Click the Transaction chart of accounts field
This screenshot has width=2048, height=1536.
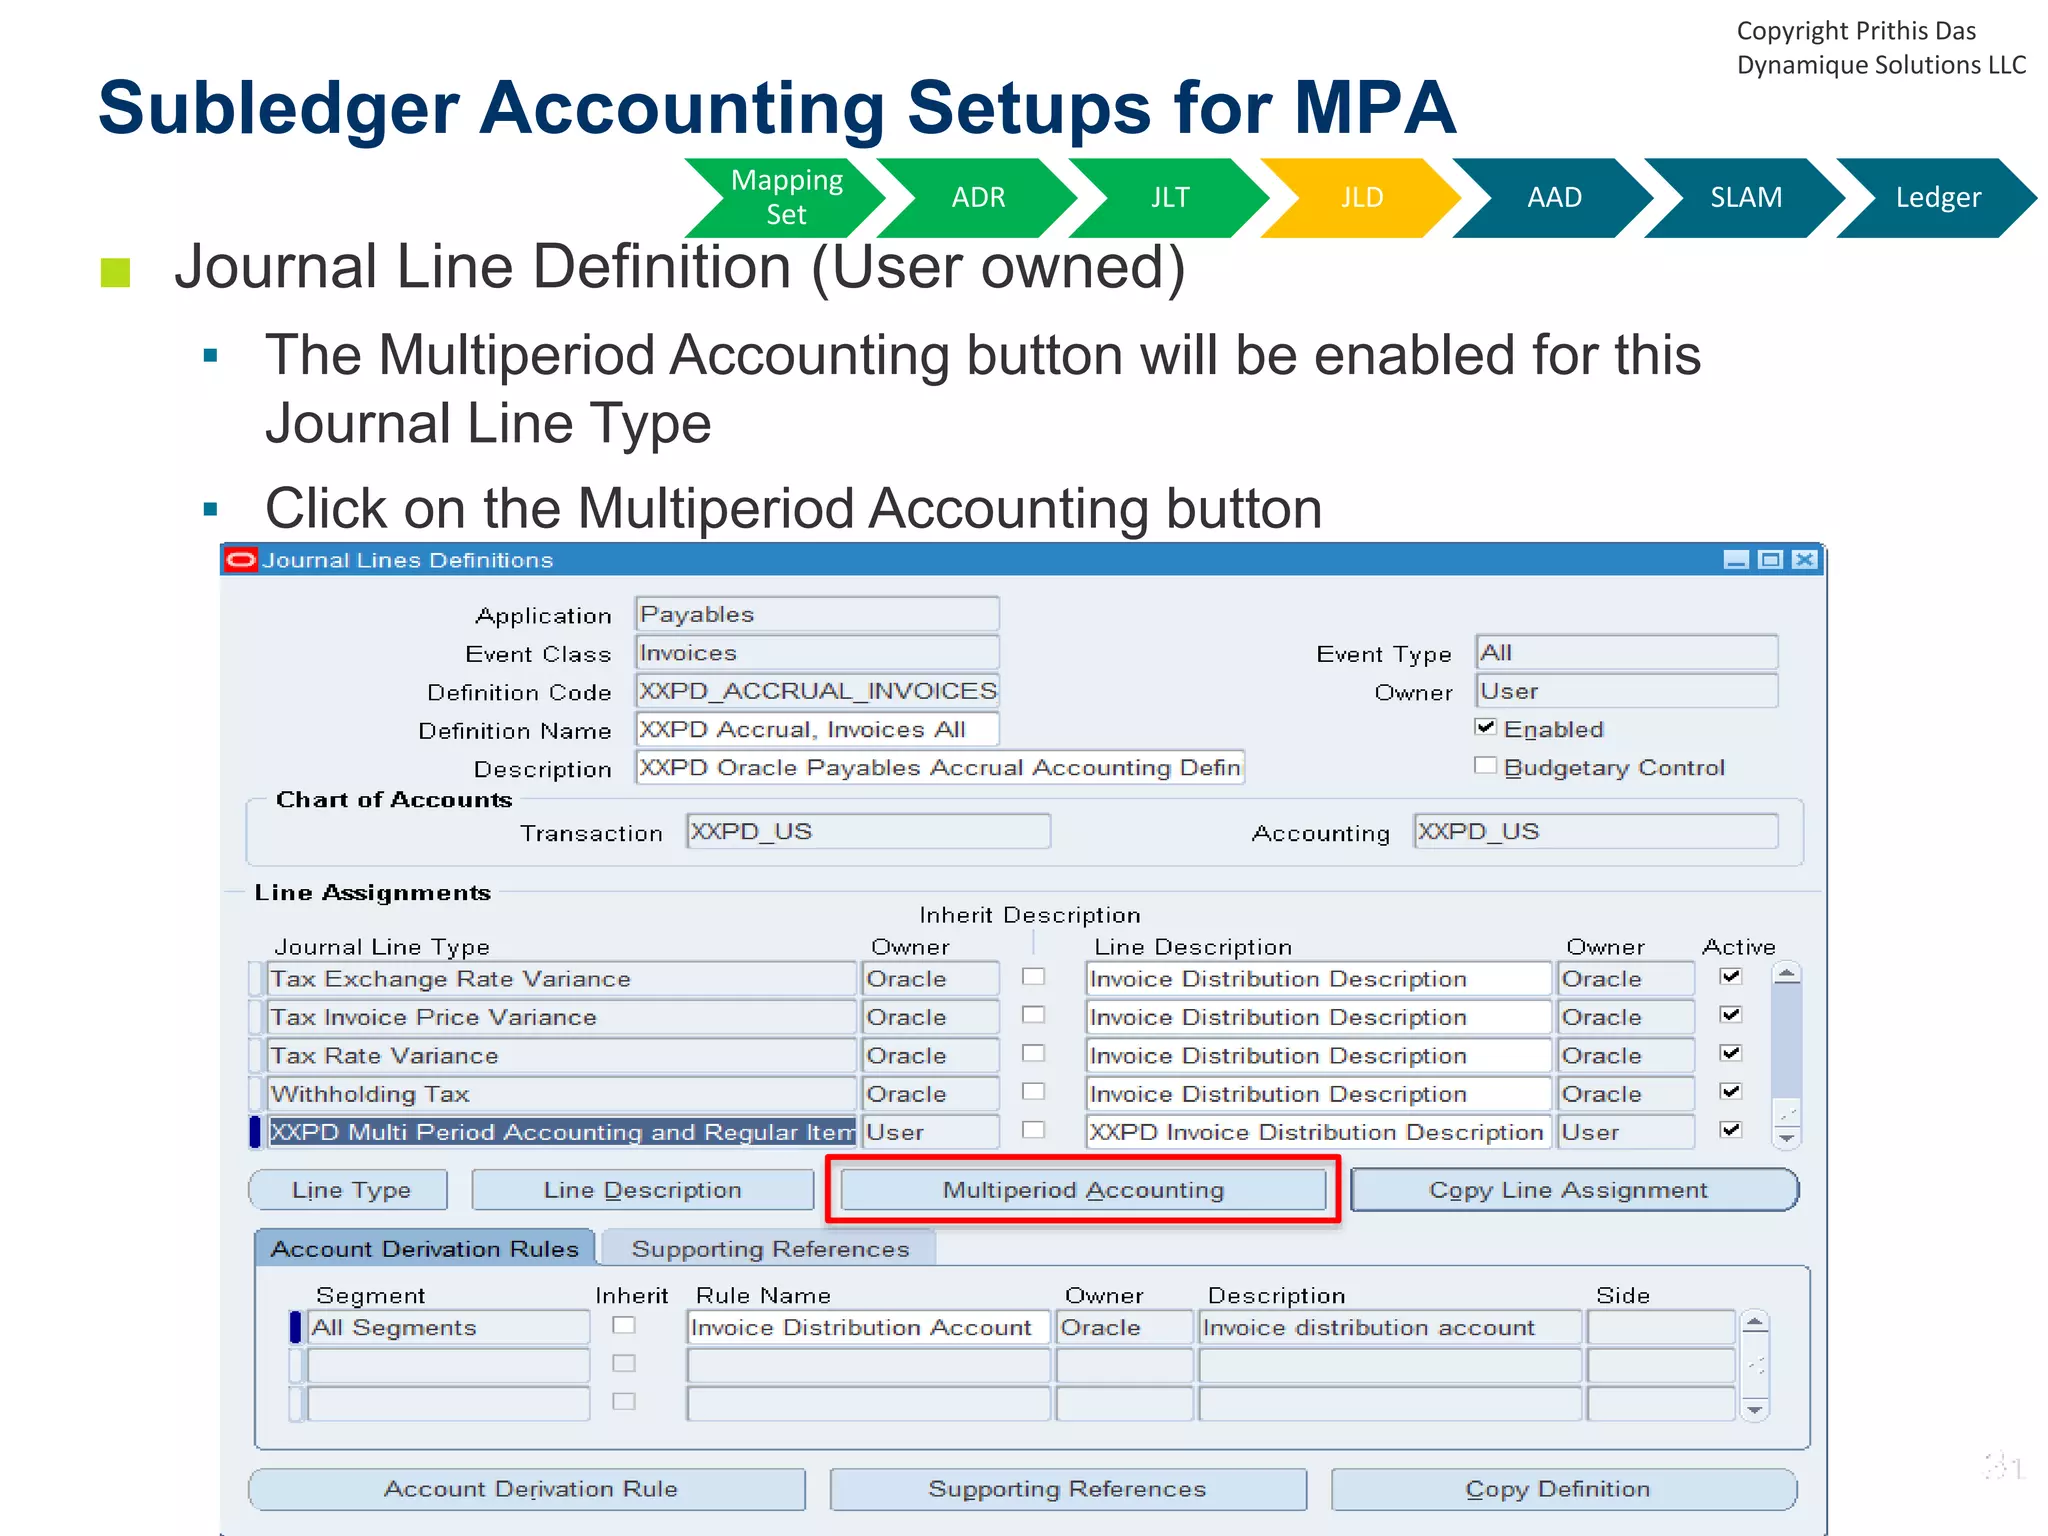pyautogui.click(x=868, y=831)
